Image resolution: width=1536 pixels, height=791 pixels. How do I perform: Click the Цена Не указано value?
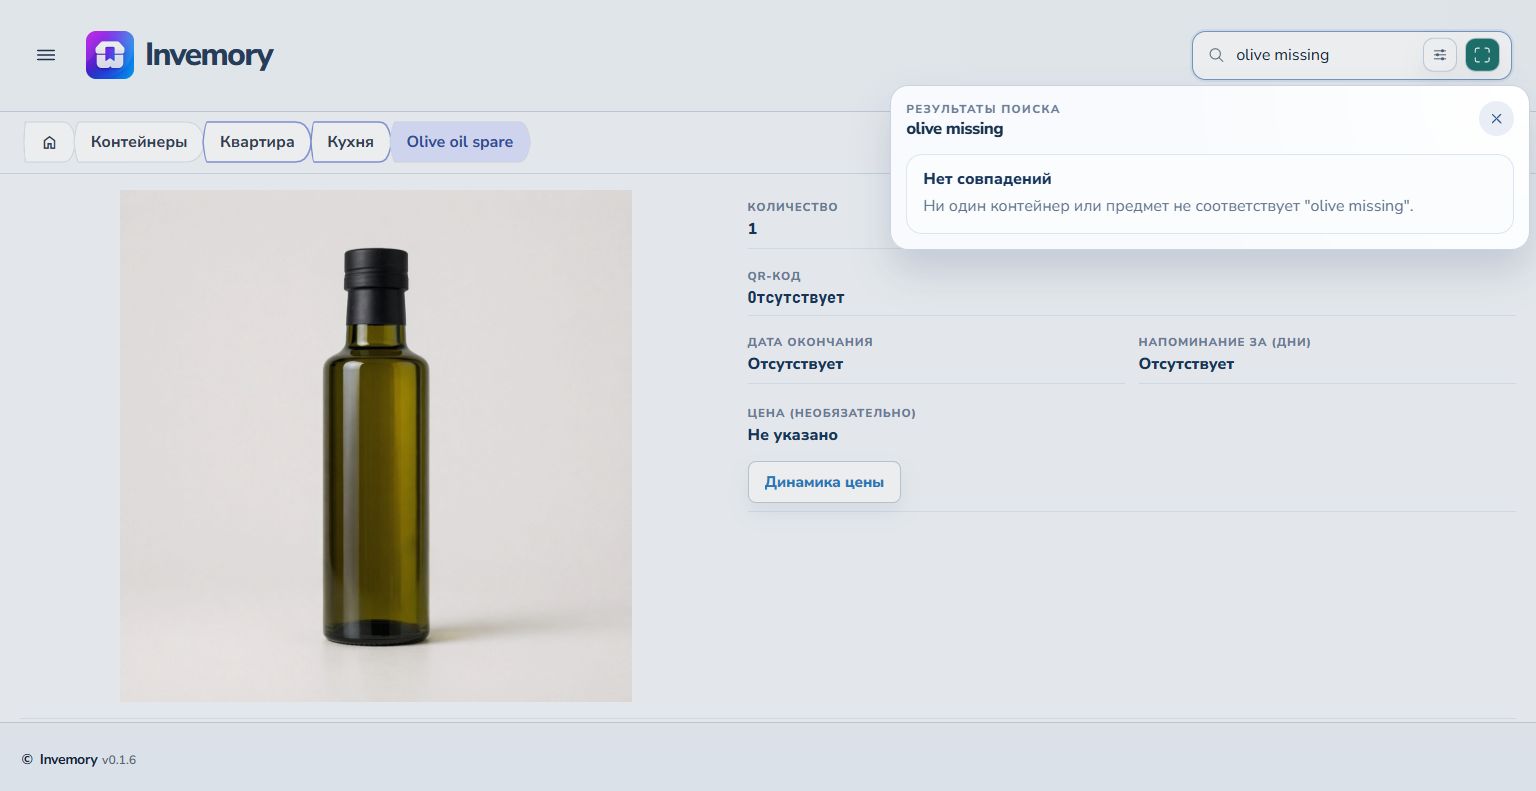(793, 435)
